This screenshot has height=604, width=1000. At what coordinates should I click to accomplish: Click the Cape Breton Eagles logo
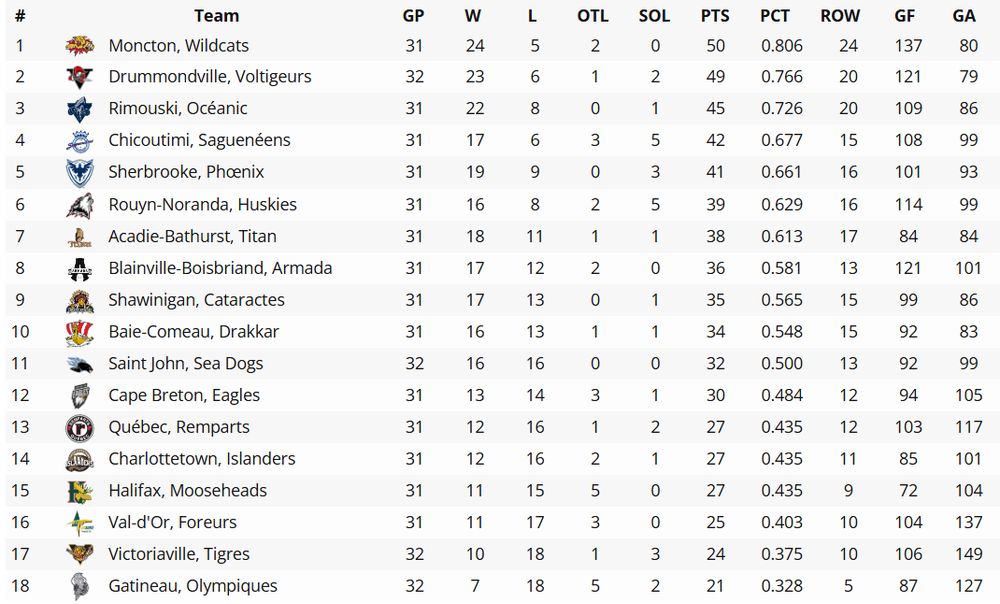pyautogui.click(x=80, y=395)
